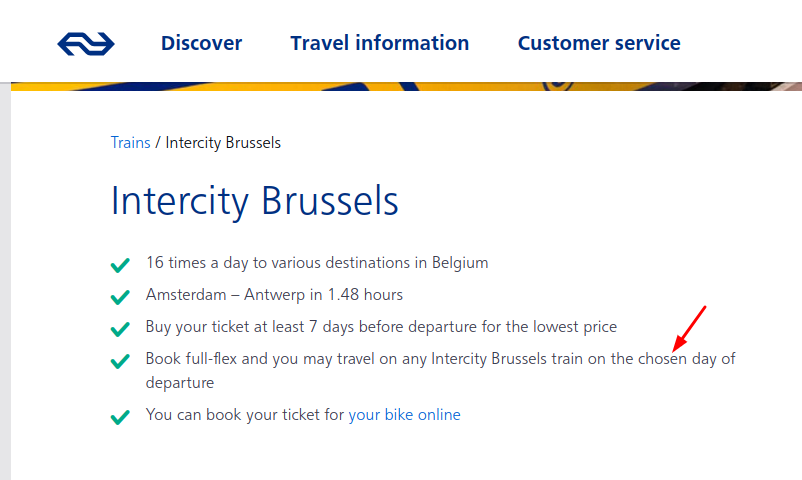
Task: Click the large 'Intercity Brussels' page heading
Action: [x=254, y=200]
